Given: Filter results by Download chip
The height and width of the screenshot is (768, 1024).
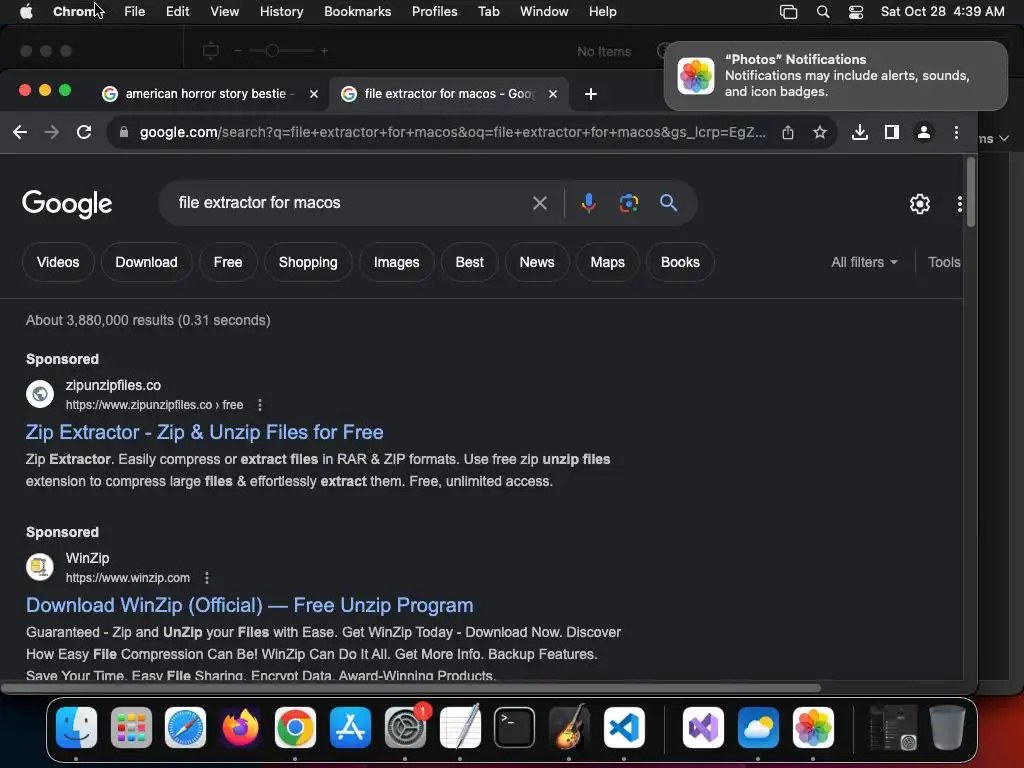Looking at the screenshot, I should 146,263.
